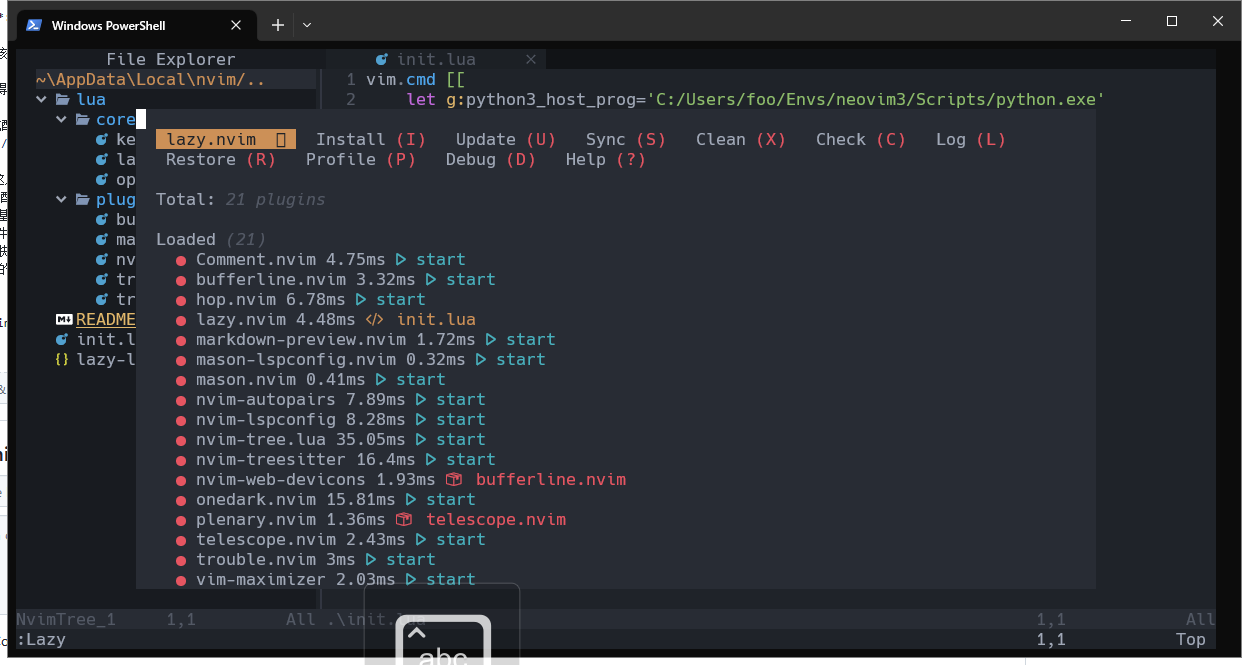Click the JSON braces icon for lazy-lock
The image size is (1249, 665).
click(x=62, y=359)
